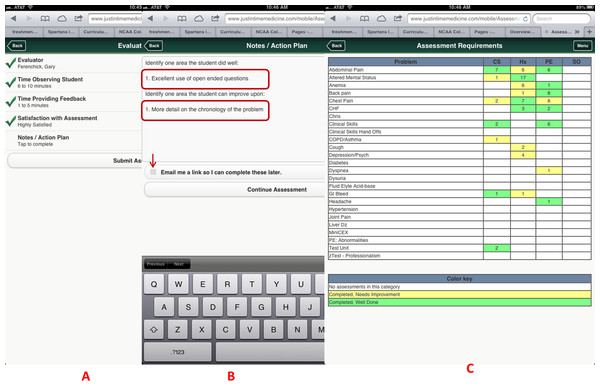The image size is (600, 390).
Task: Tap the bookmarks icon in panel C toolbar
Action: [x=365, y=18]
